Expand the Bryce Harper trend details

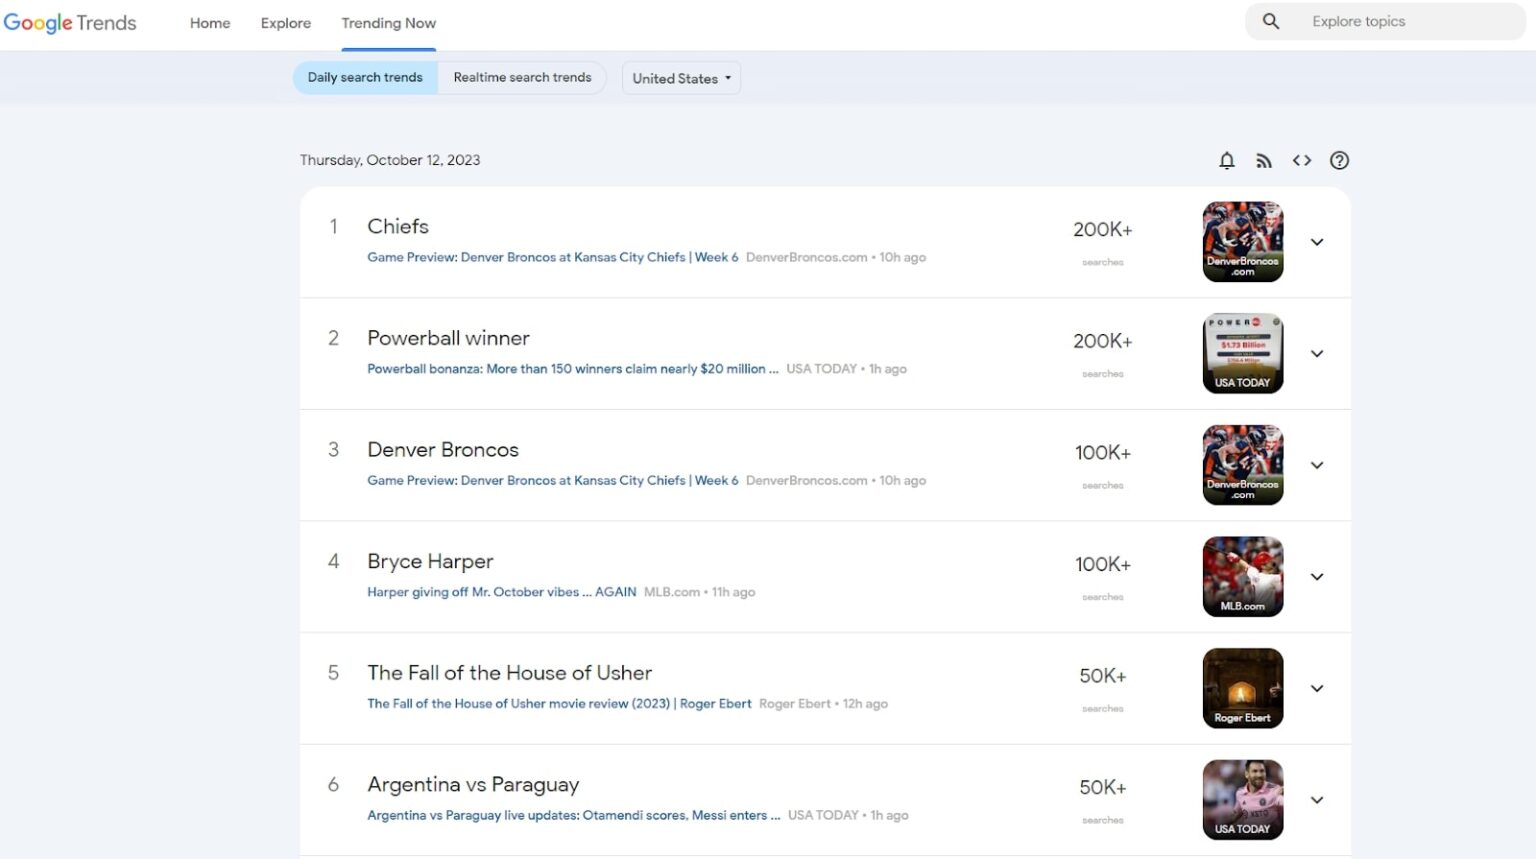click(1317, 577)
